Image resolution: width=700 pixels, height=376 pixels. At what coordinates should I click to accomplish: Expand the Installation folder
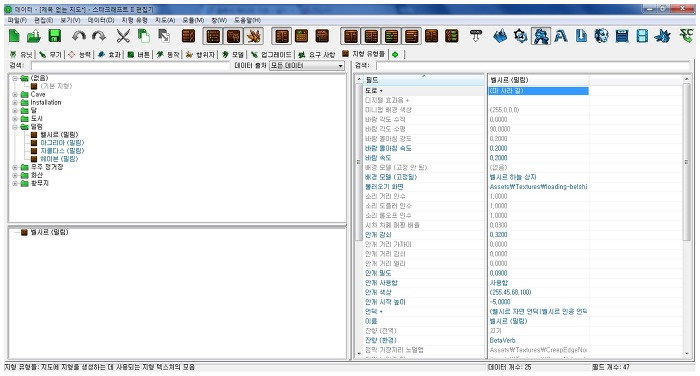(x=15, y=103)
